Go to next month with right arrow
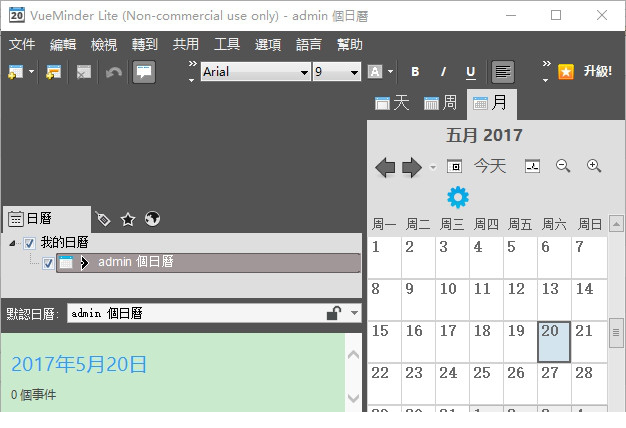 click(x=412, y=167)
